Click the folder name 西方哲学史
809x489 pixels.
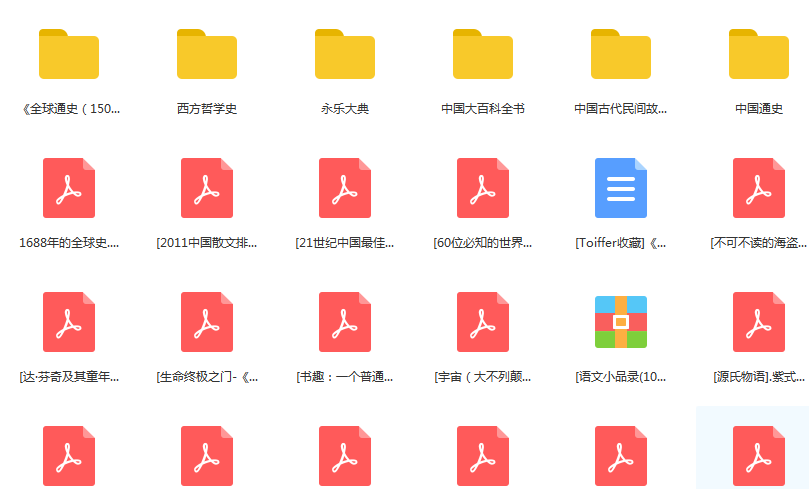[207, 109]
